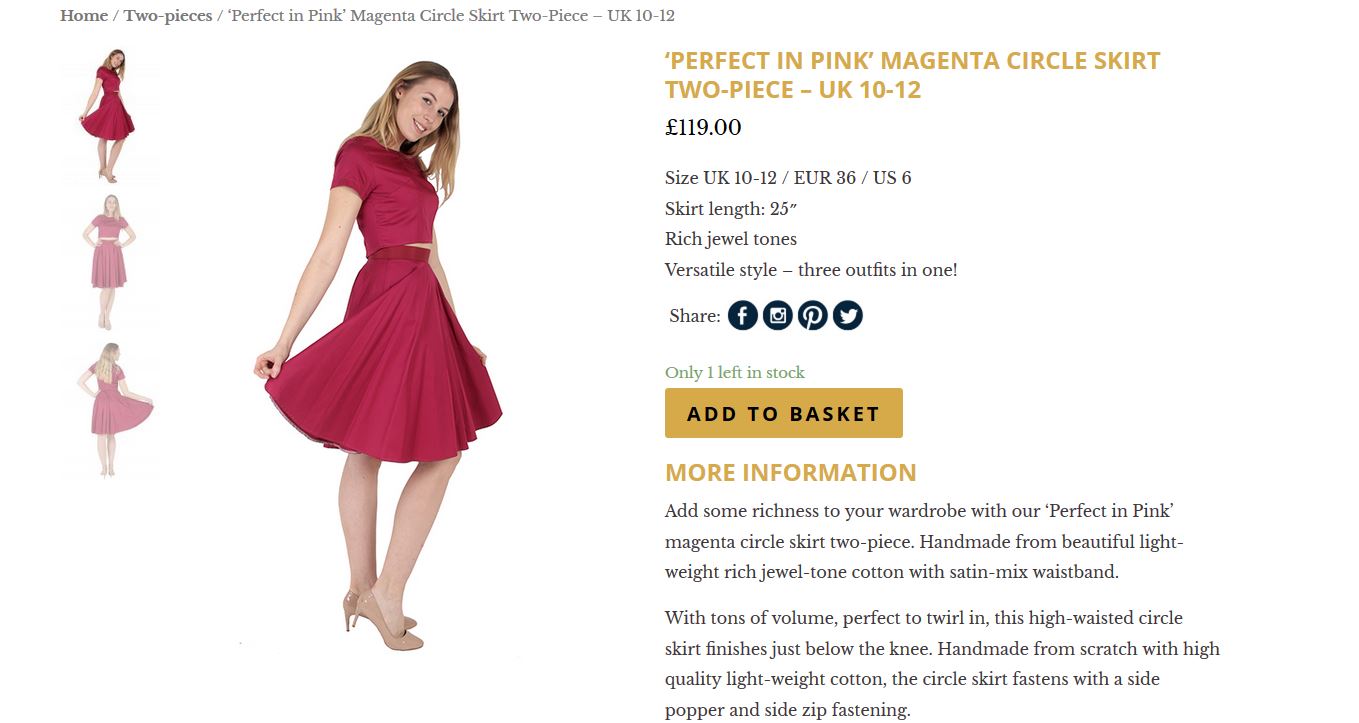Go to Home in the breadcrumb

[84, 16]
